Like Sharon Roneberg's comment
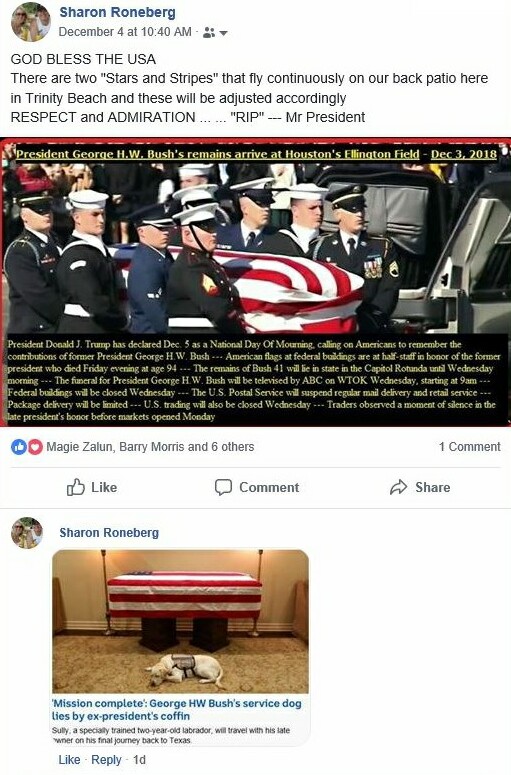Image resolution: width=511 pixels, height=775 pixels. 69,760
